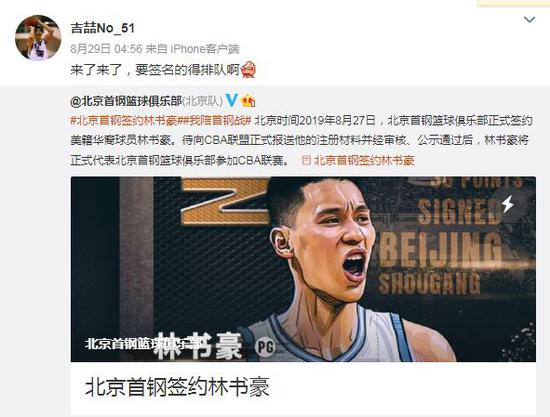Image resolution: width=550 pixels, height=417 pixels.
Task: Open the 吉喆No_51 username link
Action: point(103,28)
